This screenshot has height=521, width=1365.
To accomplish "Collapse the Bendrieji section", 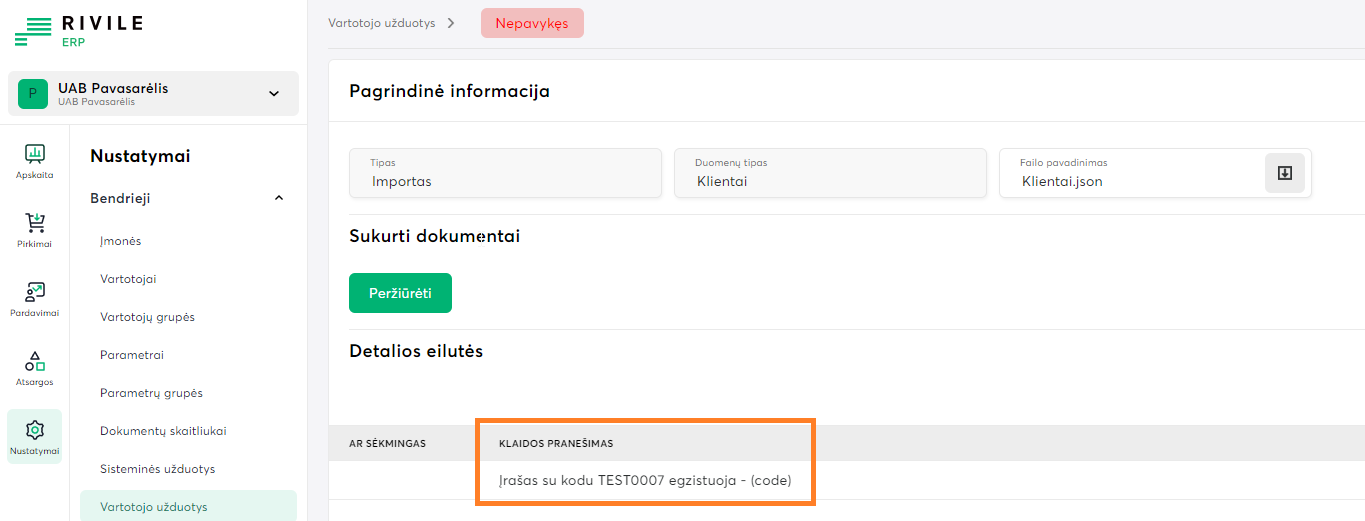I will 279,198.
